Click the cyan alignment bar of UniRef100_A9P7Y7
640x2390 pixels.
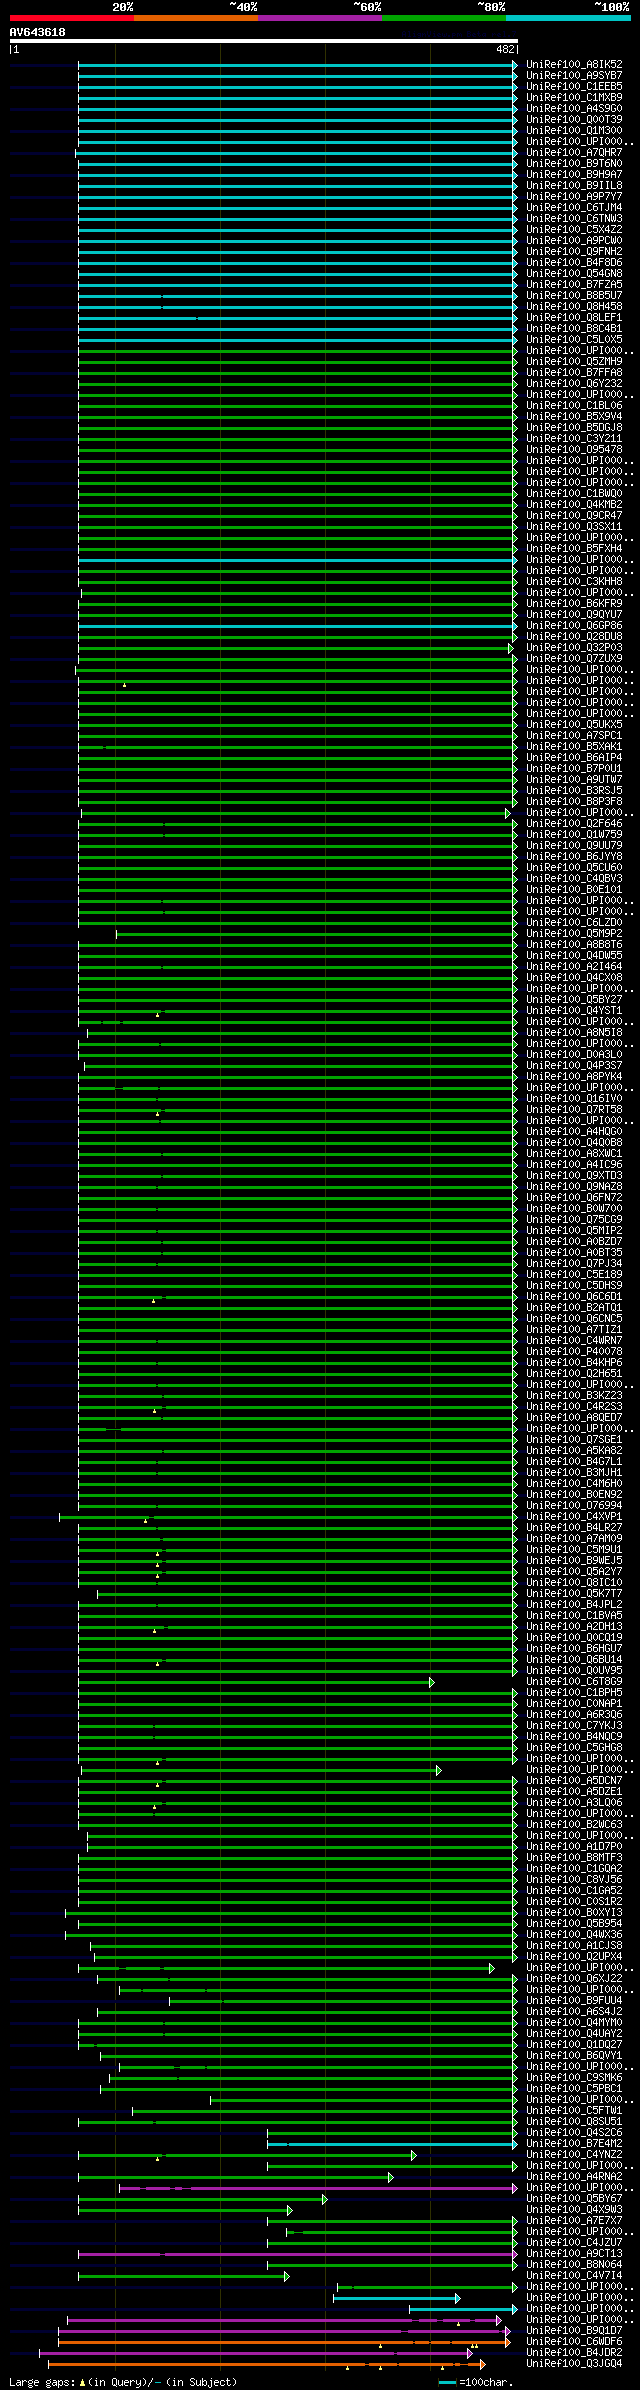(x=298, y=197)
